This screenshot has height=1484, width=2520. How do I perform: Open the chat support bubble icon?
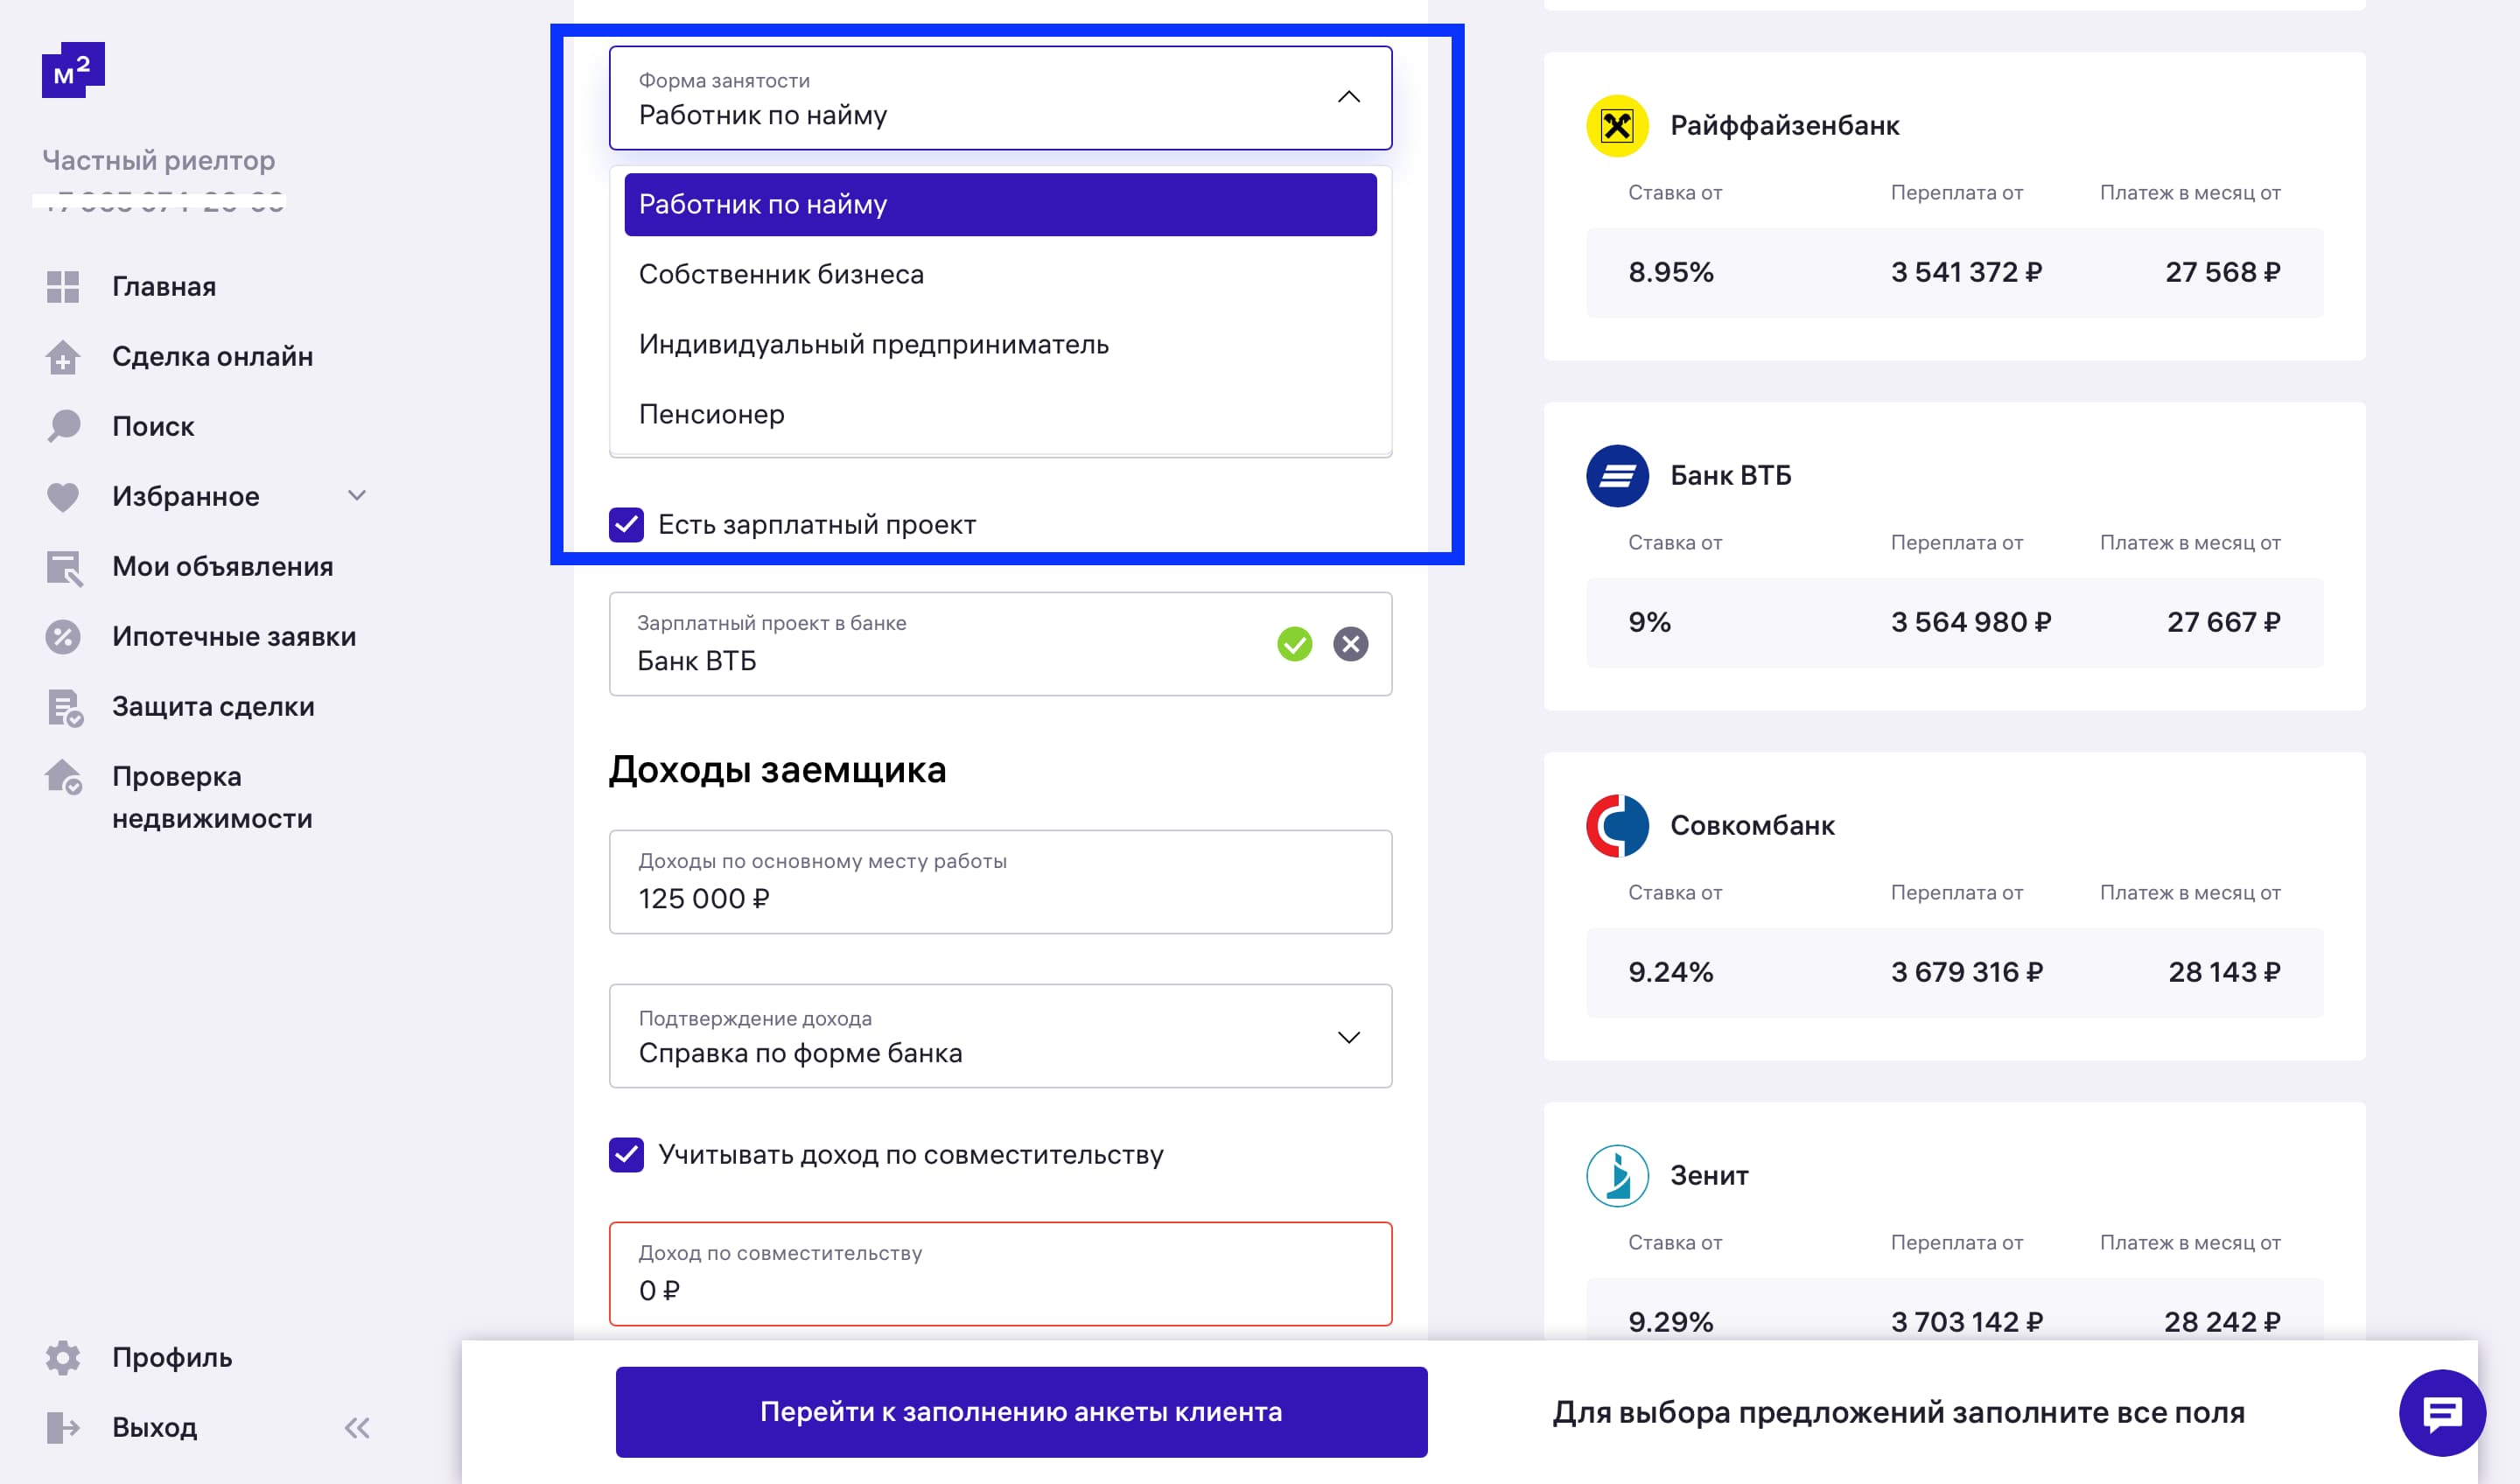pyautogui.click(x=2441, y=1412)
